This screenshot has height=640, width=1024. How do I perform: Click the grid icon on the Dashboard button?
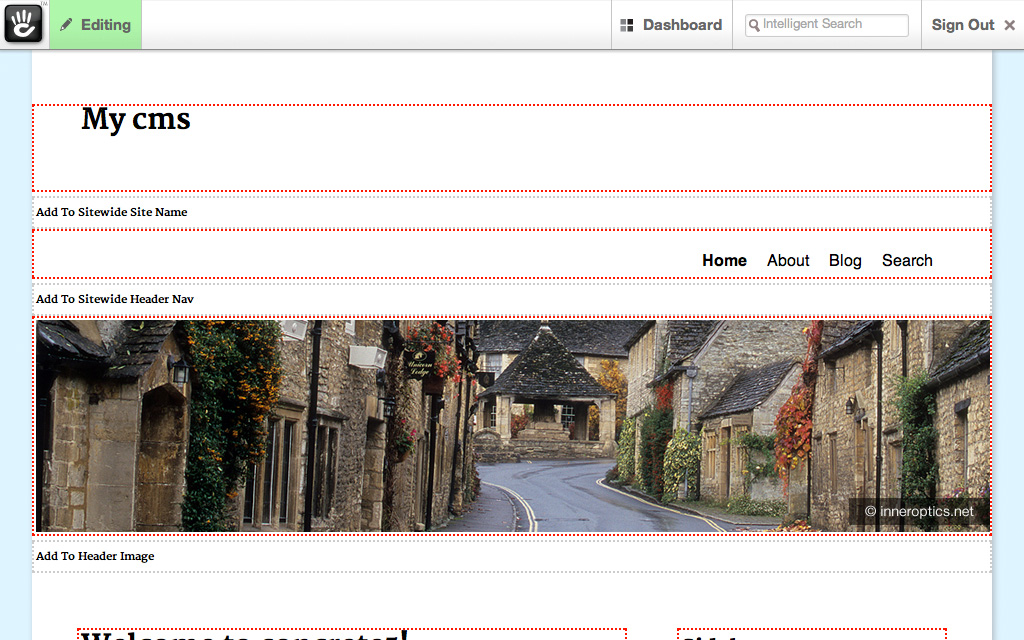coord(627,25)
